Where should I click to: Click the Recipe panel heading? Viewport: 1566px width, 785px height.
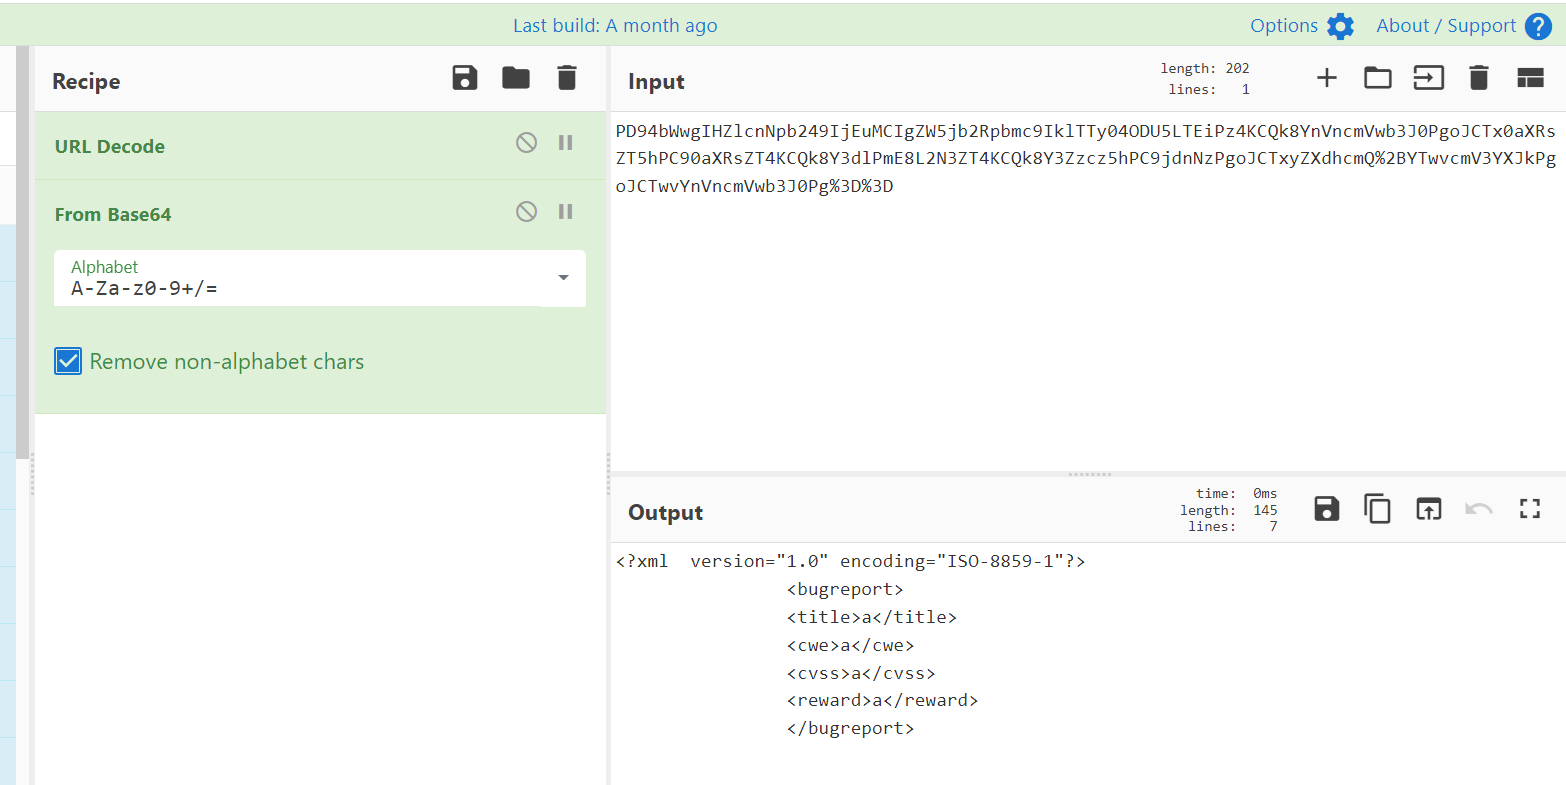(x=86, y=82)
